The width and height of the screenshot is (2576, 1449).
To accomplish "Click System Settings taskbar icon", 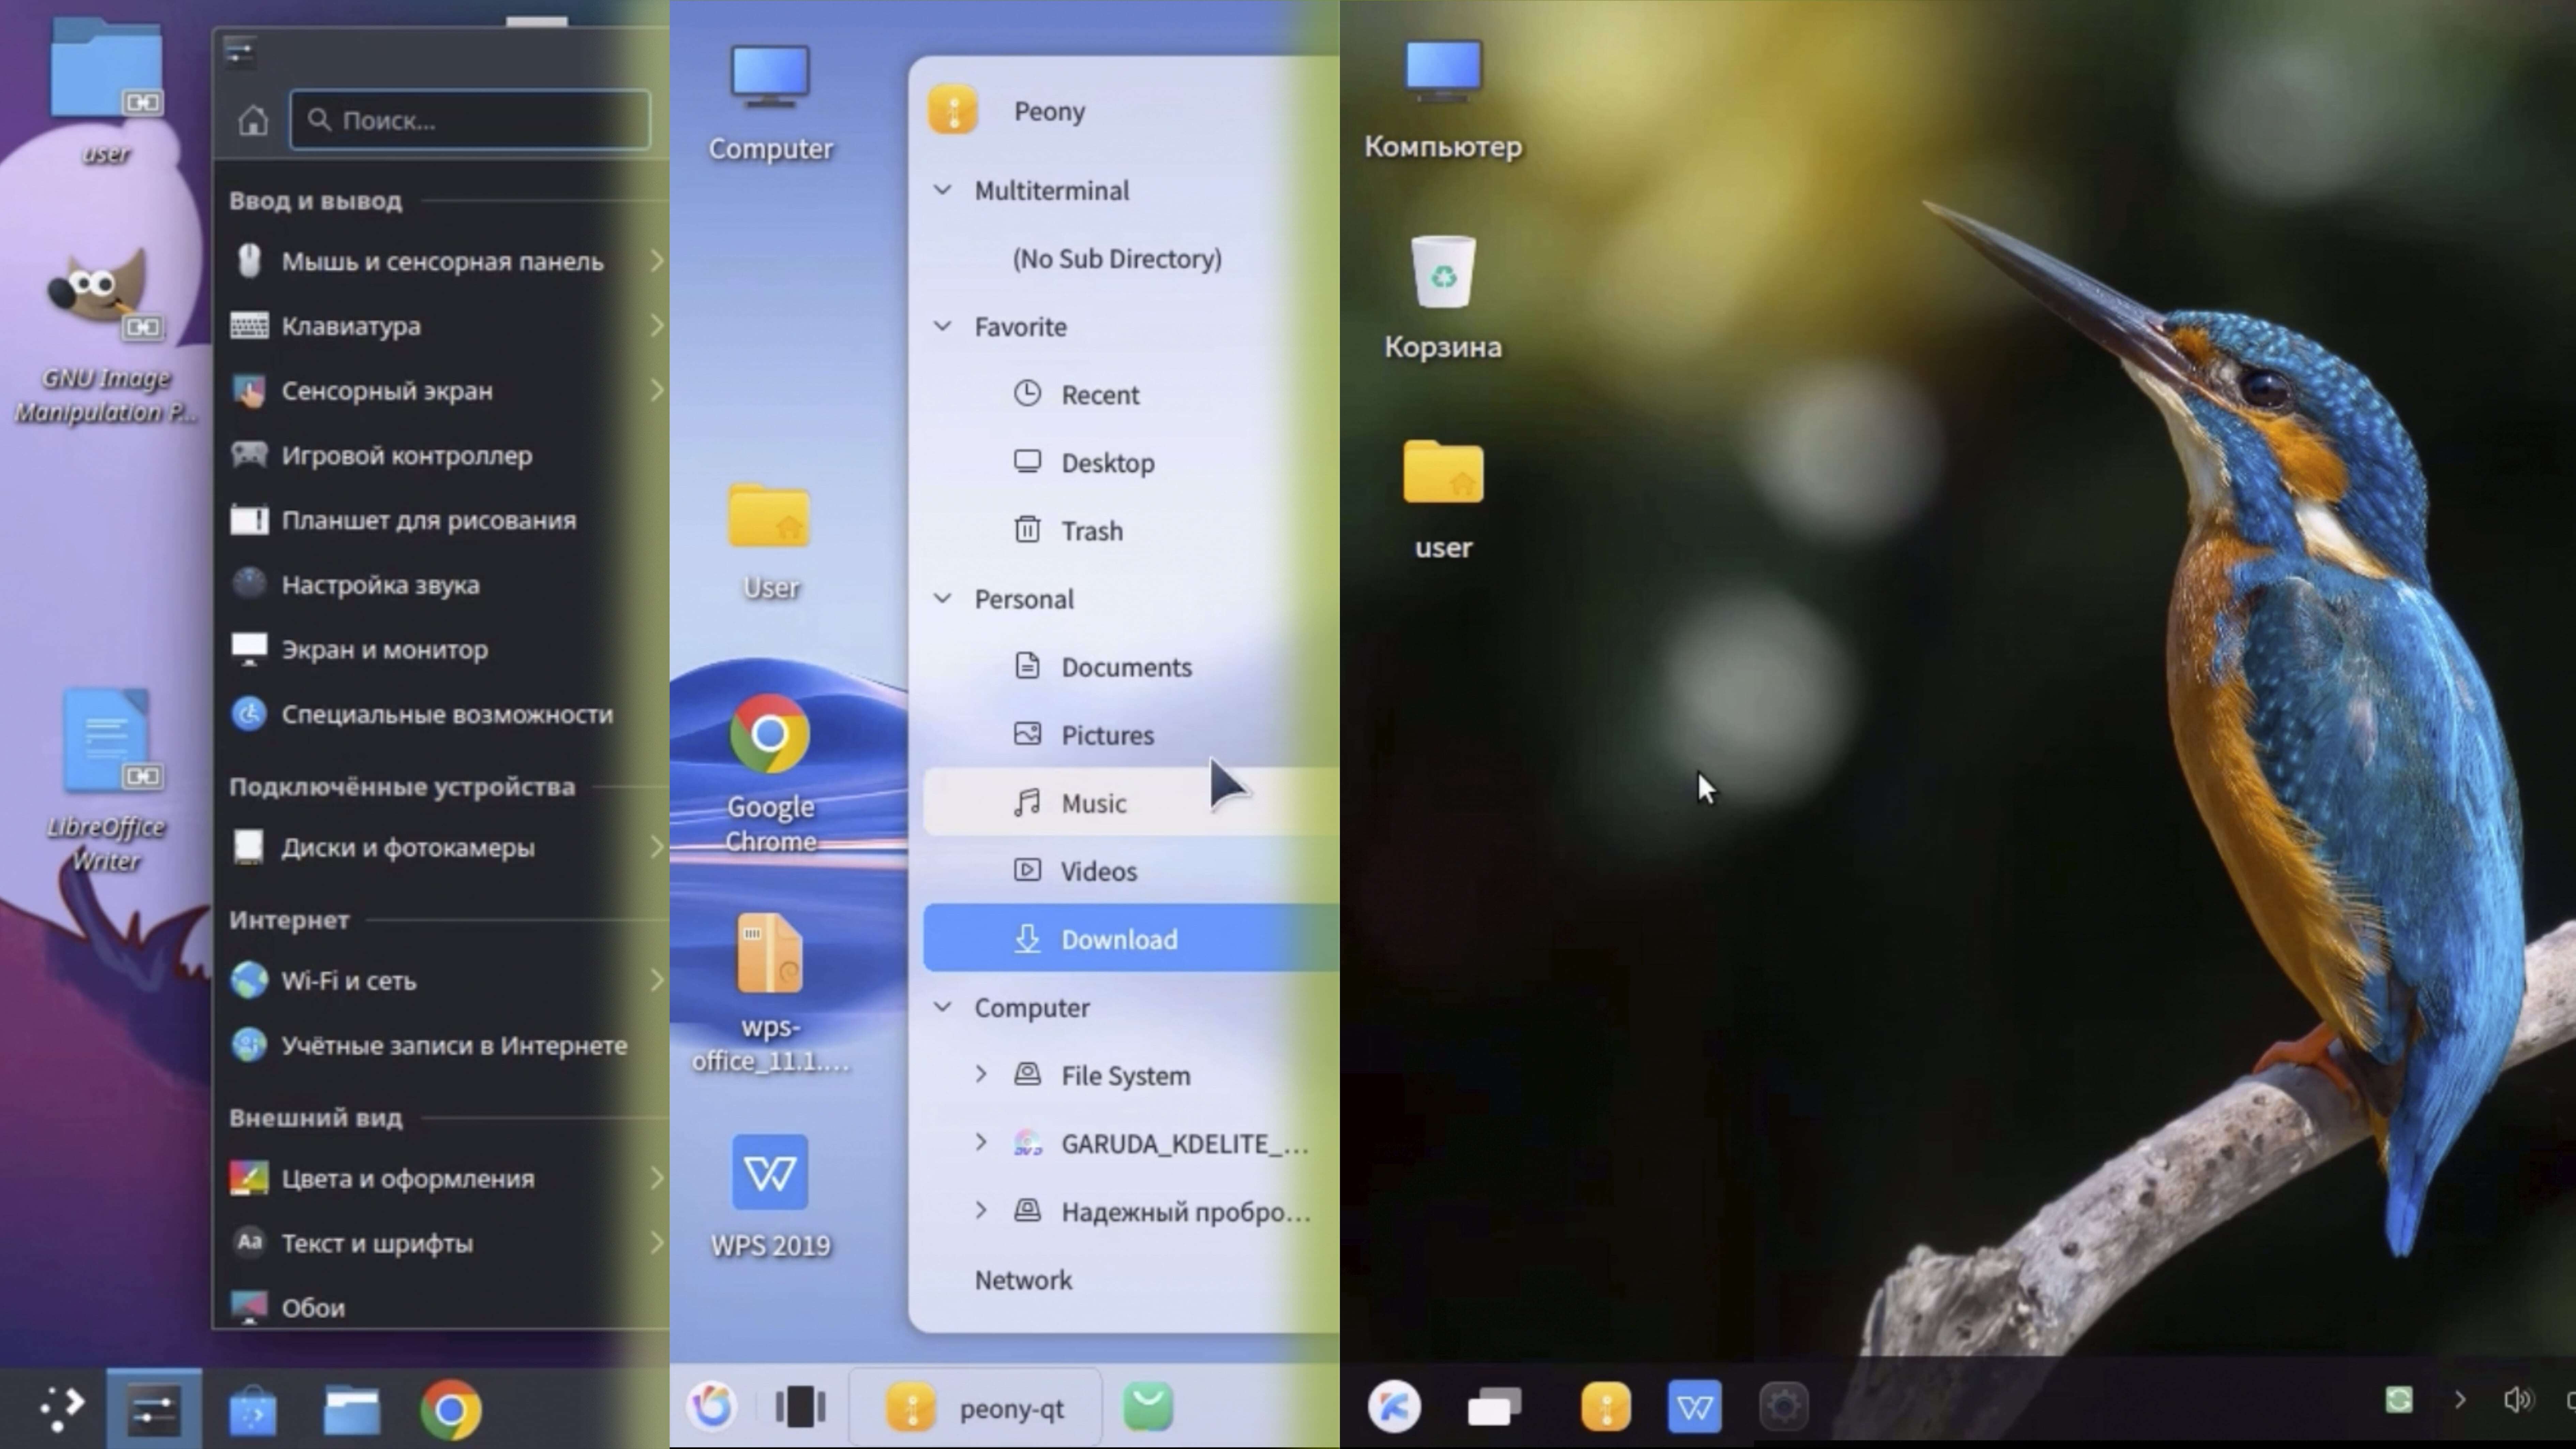I will tap(154, 1409).
